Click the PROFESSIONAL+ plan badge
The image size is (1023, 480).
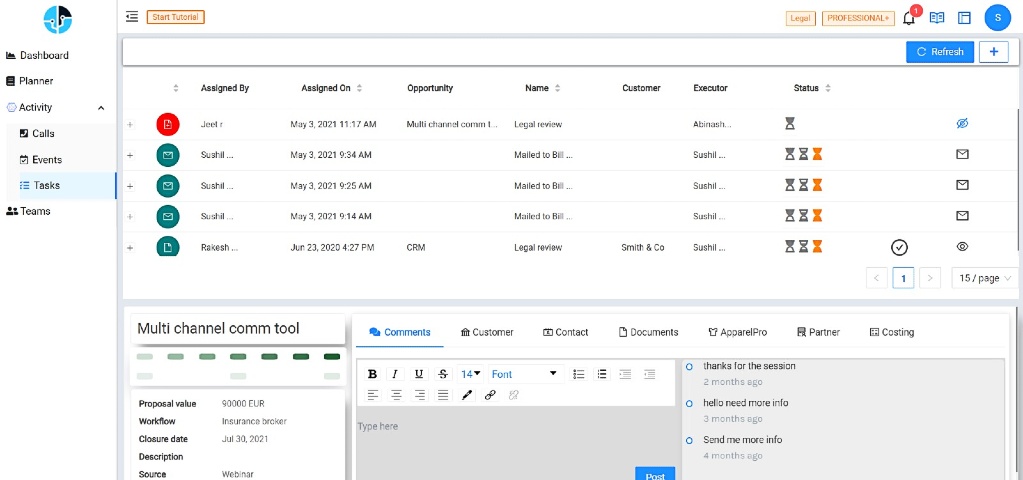(858, 18)
